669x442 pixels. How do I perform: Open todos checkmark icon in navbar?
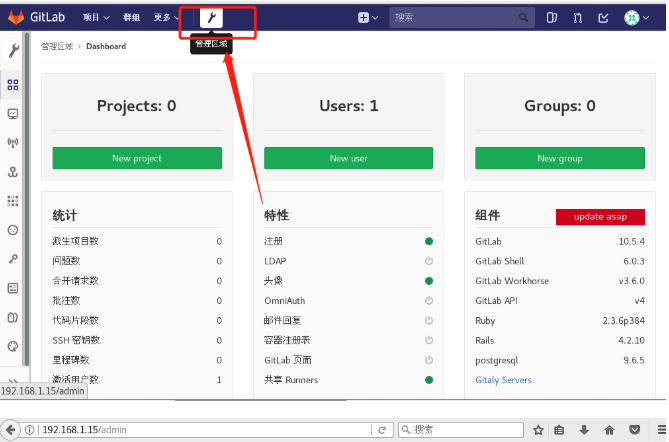(603, 18)
